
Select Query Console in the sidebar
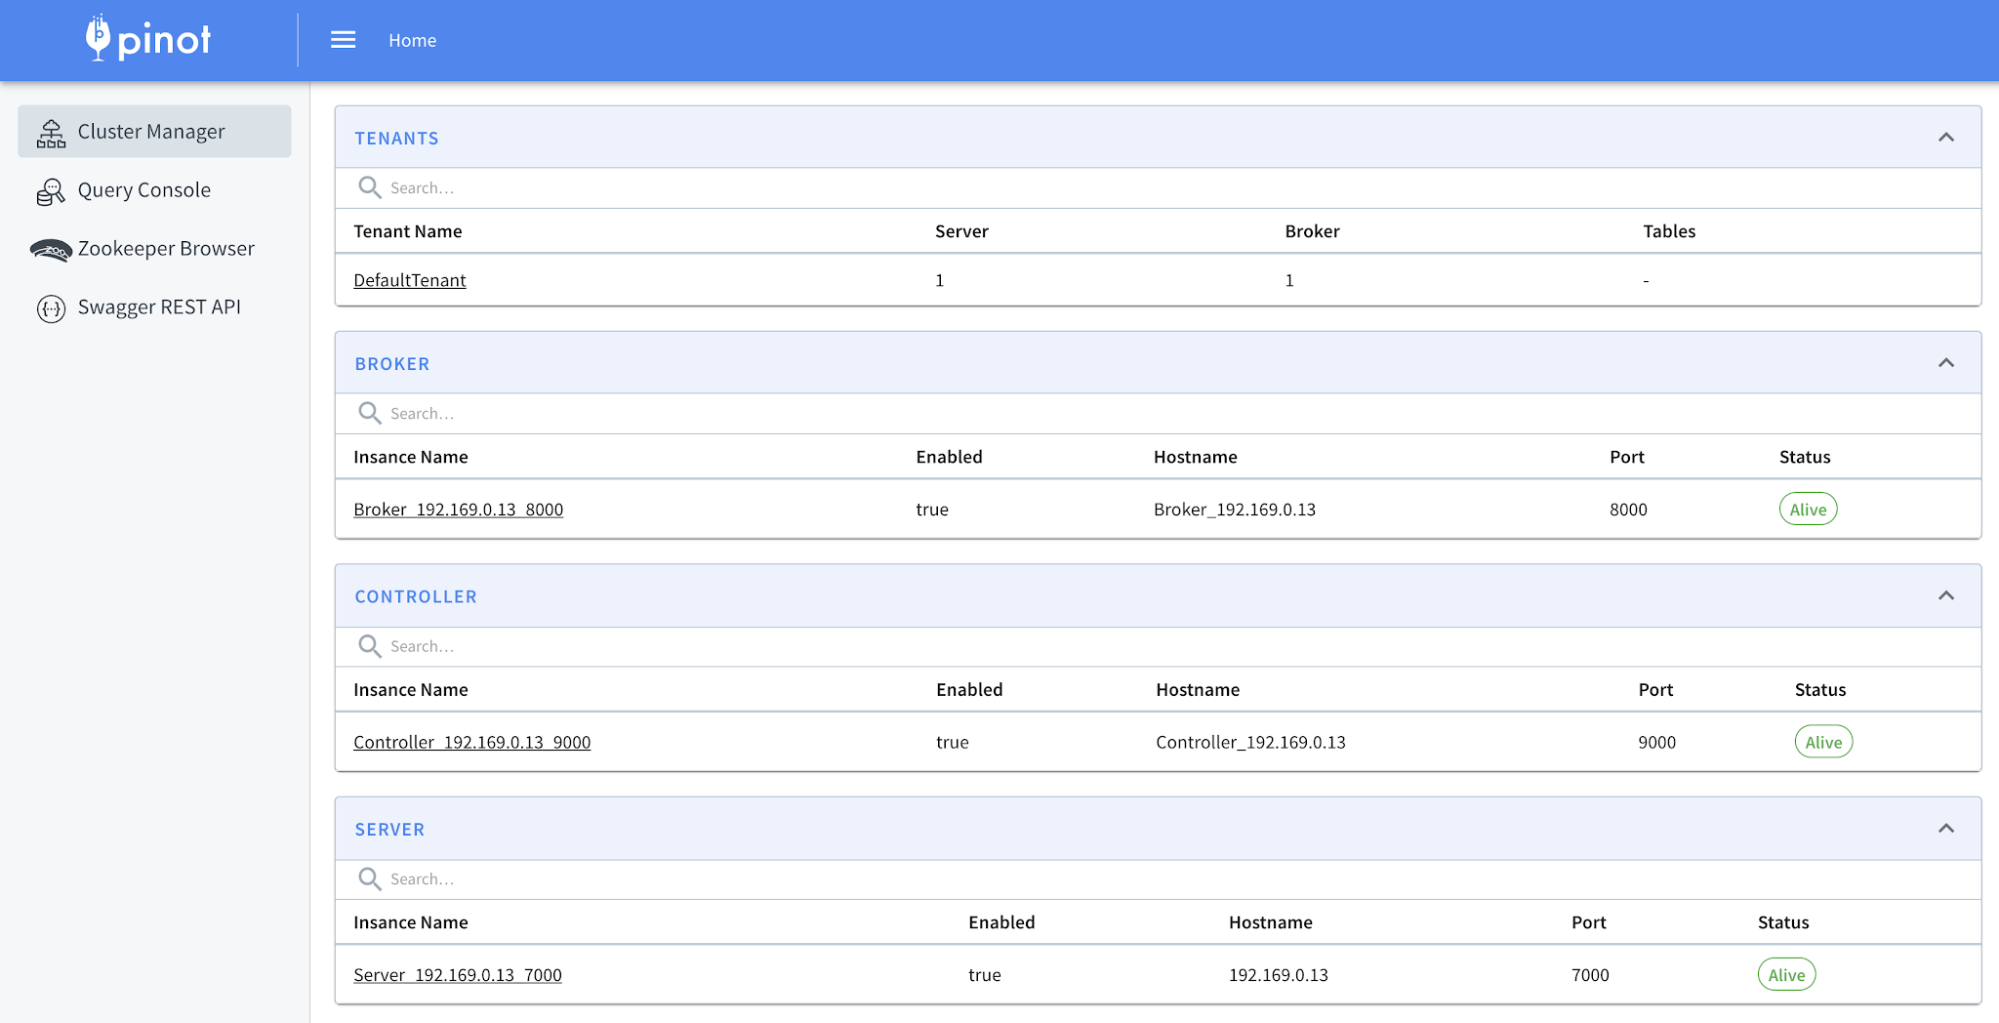coord(144,190)
